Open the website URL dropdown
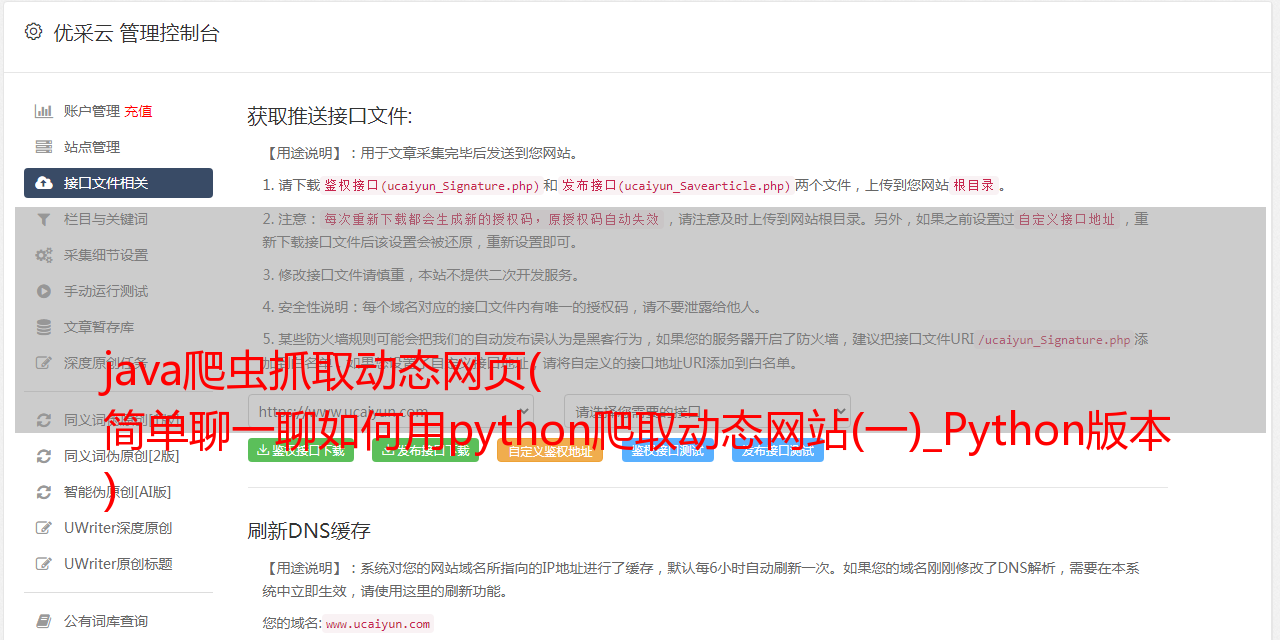This screenshot has height=640, width=1280. pyautogui.click(x=391, y=411)
